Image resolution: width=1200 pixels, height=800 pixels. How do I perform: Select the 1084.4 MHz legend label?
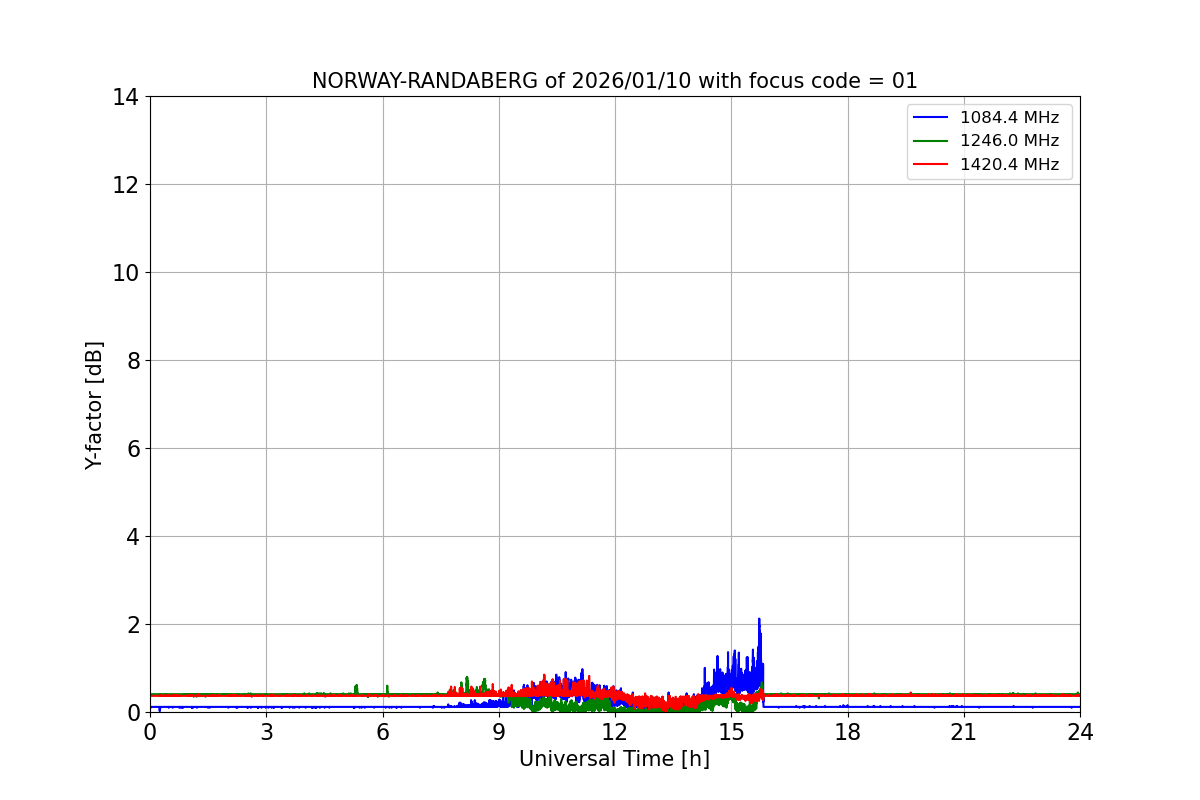[x=1009, y=118]
